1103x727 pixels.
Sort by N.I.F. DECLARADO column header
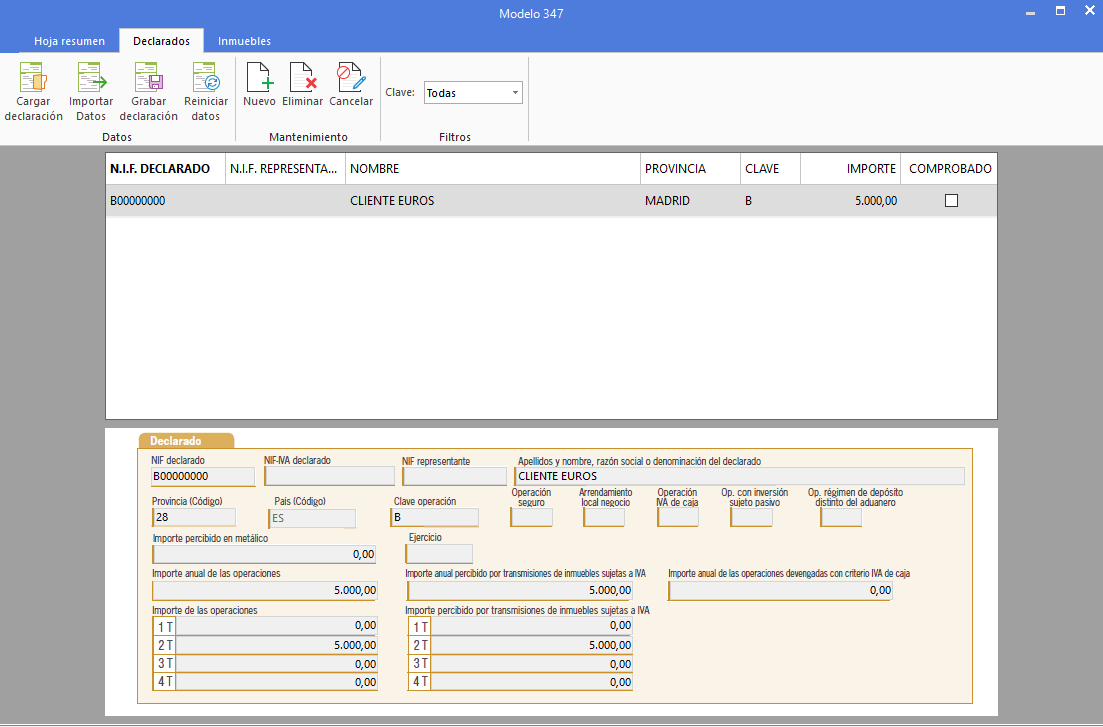[165, 169]
